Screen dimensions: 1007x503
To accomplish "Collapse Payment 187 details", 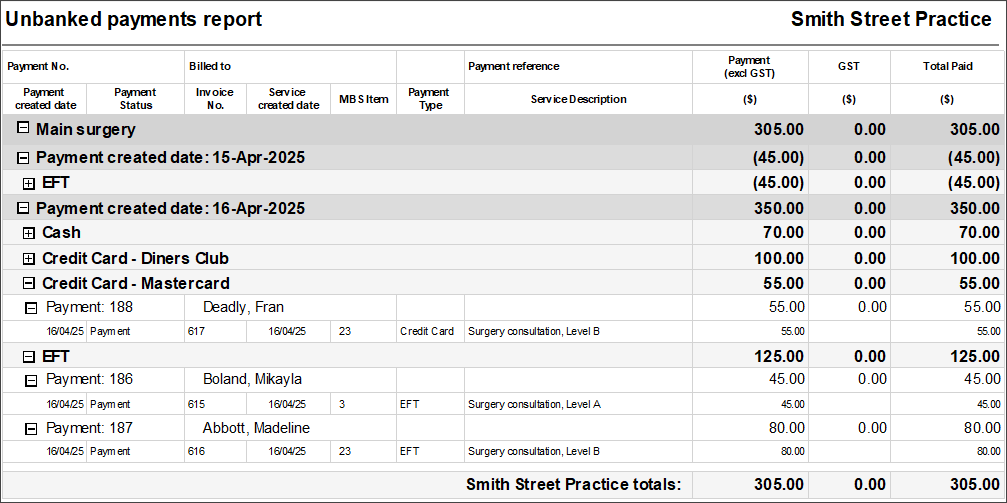I will (x=30, y=428).
